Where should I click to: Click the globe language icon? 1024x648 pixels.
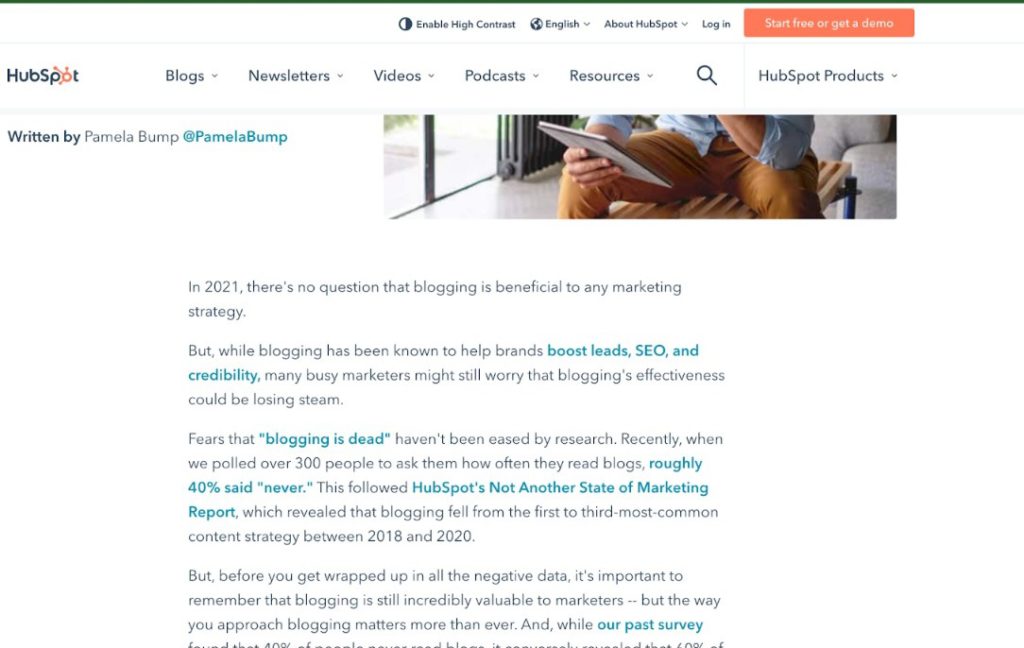point(536,24)
